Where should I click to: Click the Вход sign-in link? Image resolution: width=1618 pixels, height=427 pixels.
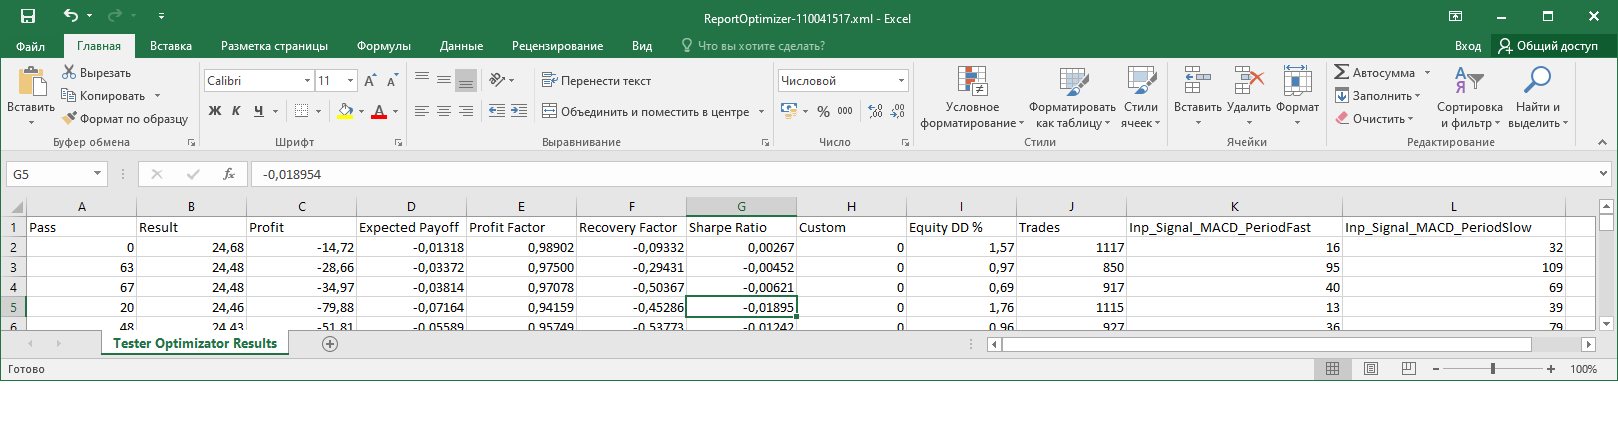point(1467,46)
